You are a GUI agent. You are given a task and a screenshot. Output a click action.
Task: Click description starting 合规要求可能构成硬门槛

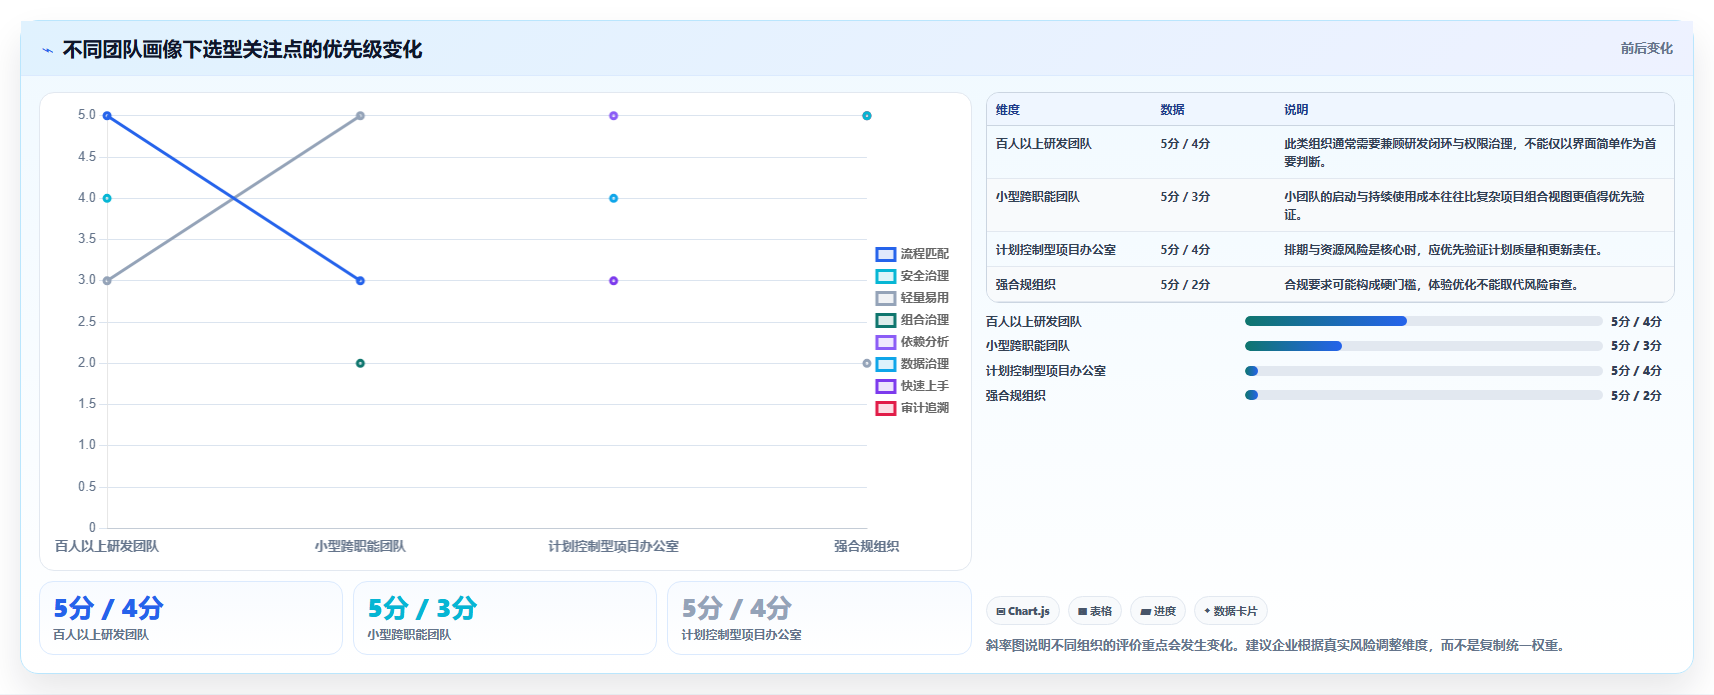1431,285
